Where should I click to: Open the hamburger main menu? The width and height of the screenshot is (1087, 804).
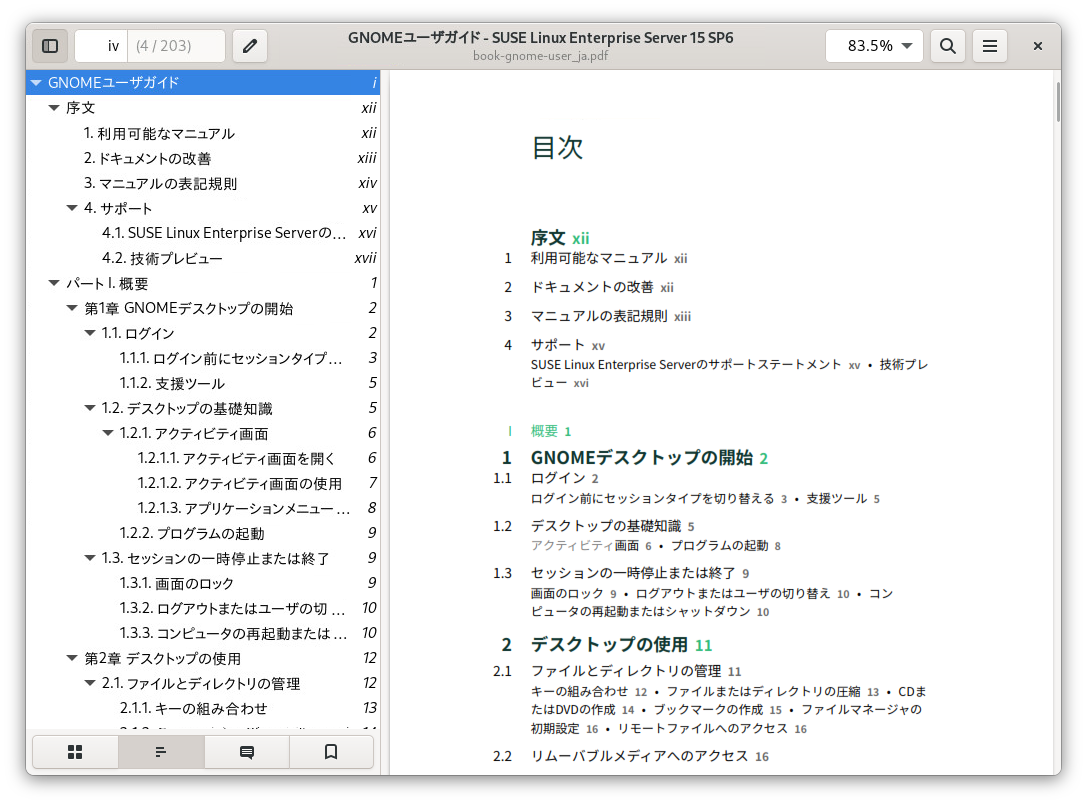click(x=989, y=46)
